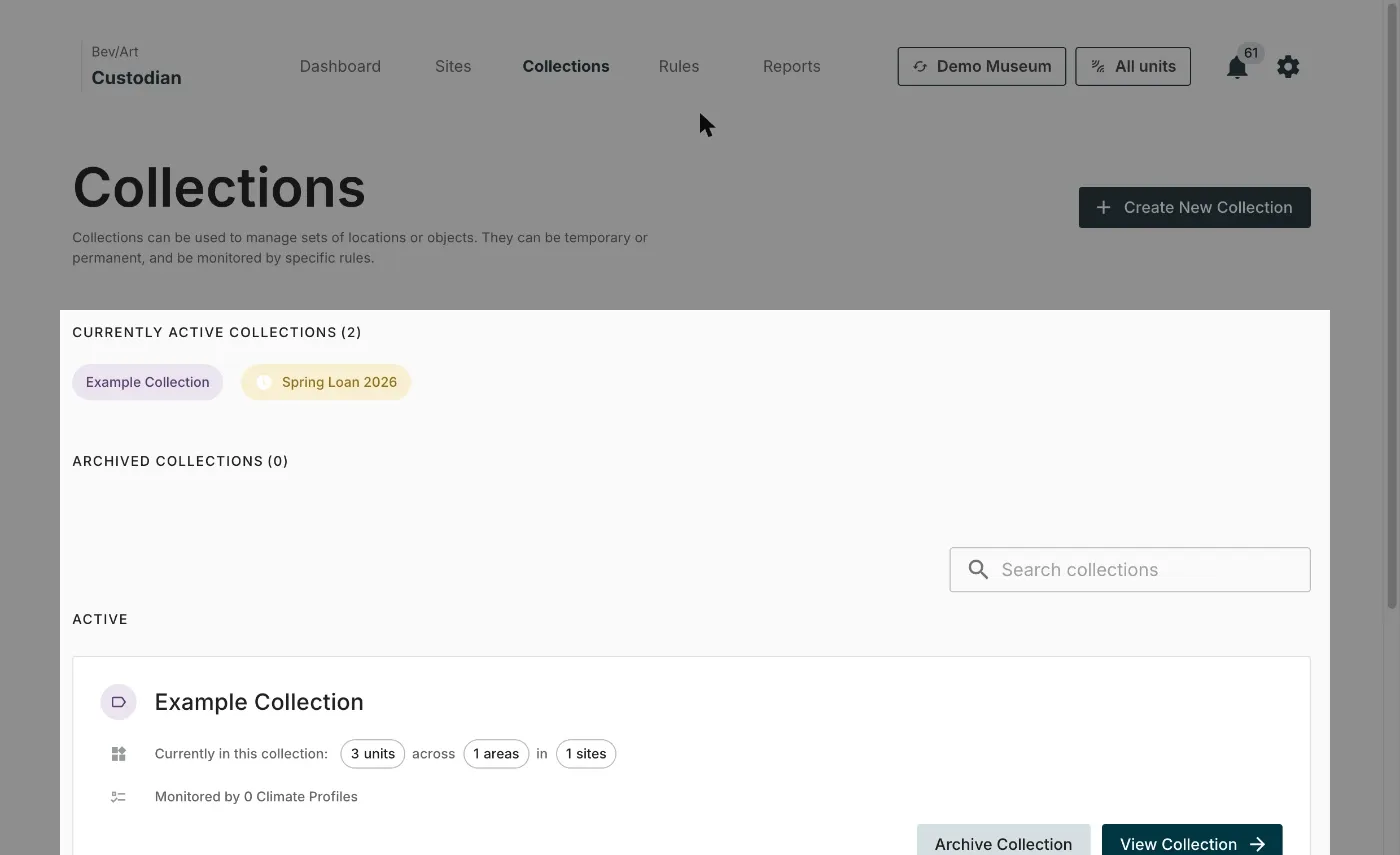The height and width of the screenshot is (855, 1400).
Task: View the Example Collection
Action: [1192, 840]
